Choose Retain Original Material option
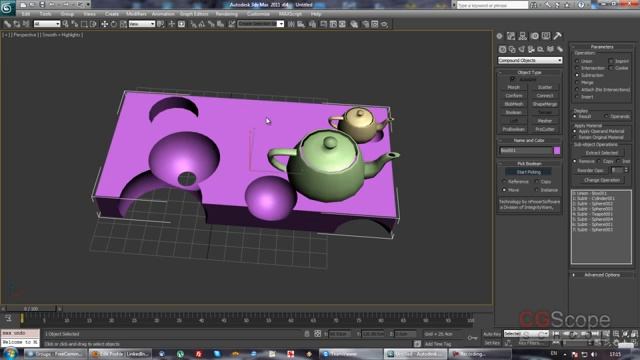The image size is (640, 360). tap(576, 138)
